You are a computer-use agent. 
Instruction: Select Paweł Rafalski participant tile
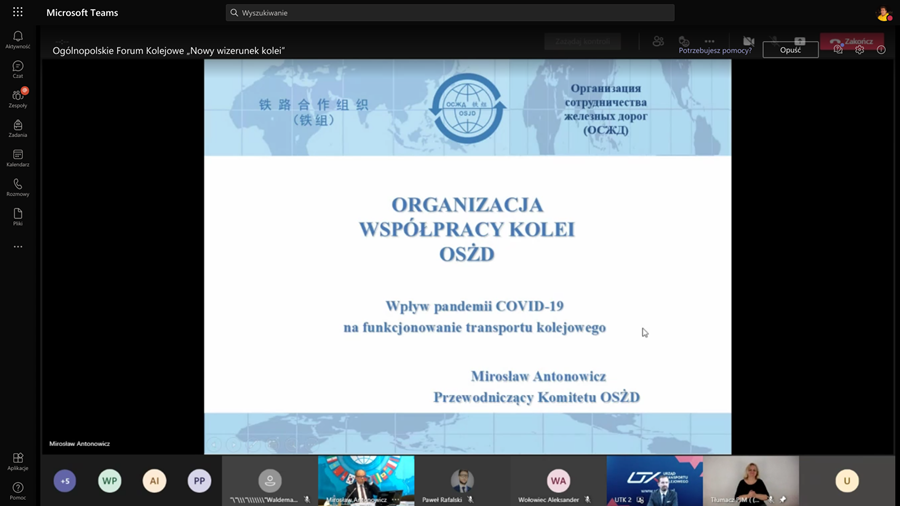462,481
